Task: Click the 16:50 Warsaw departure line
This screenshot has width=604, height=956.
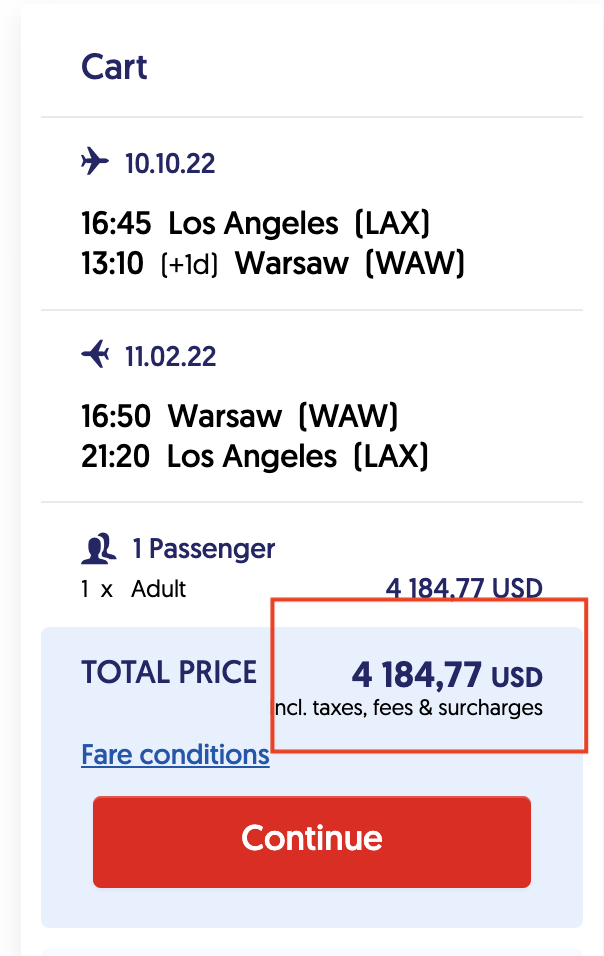Action: 239,415
